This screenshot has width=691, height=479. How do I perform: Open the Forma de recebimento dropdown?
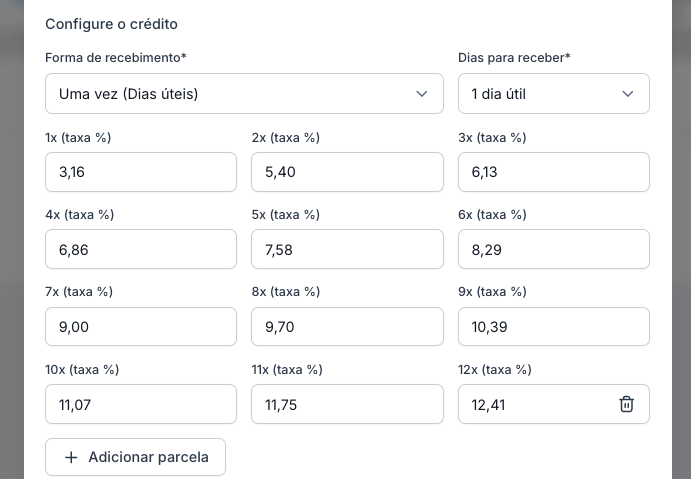pyautogui.click(x=244, y=94)
